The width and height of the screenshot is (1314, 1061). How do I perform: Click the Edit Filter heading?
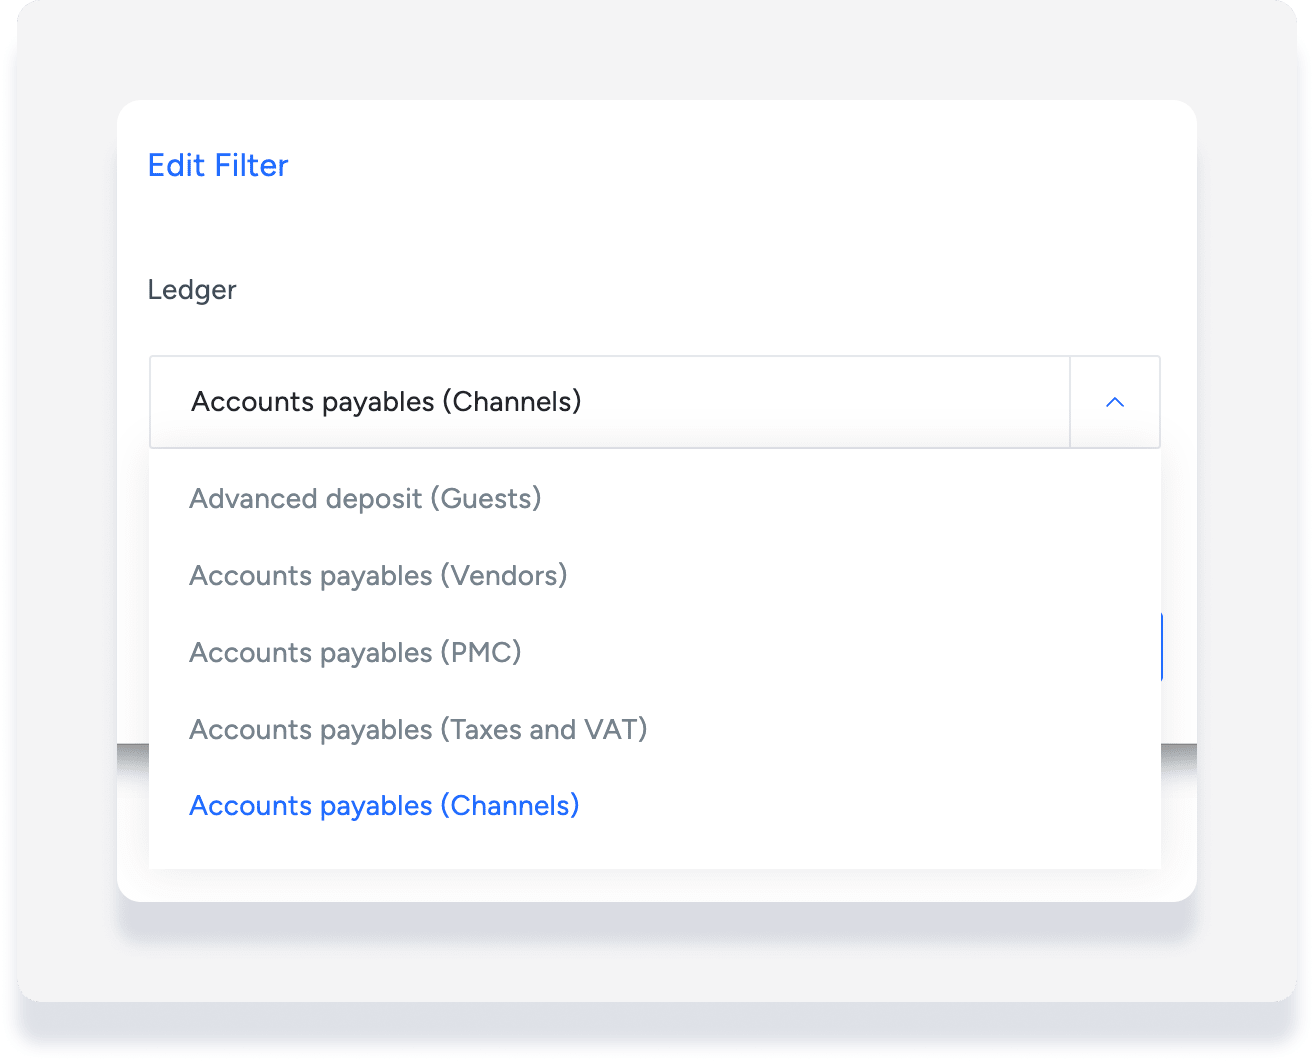(x=218, y=165)
